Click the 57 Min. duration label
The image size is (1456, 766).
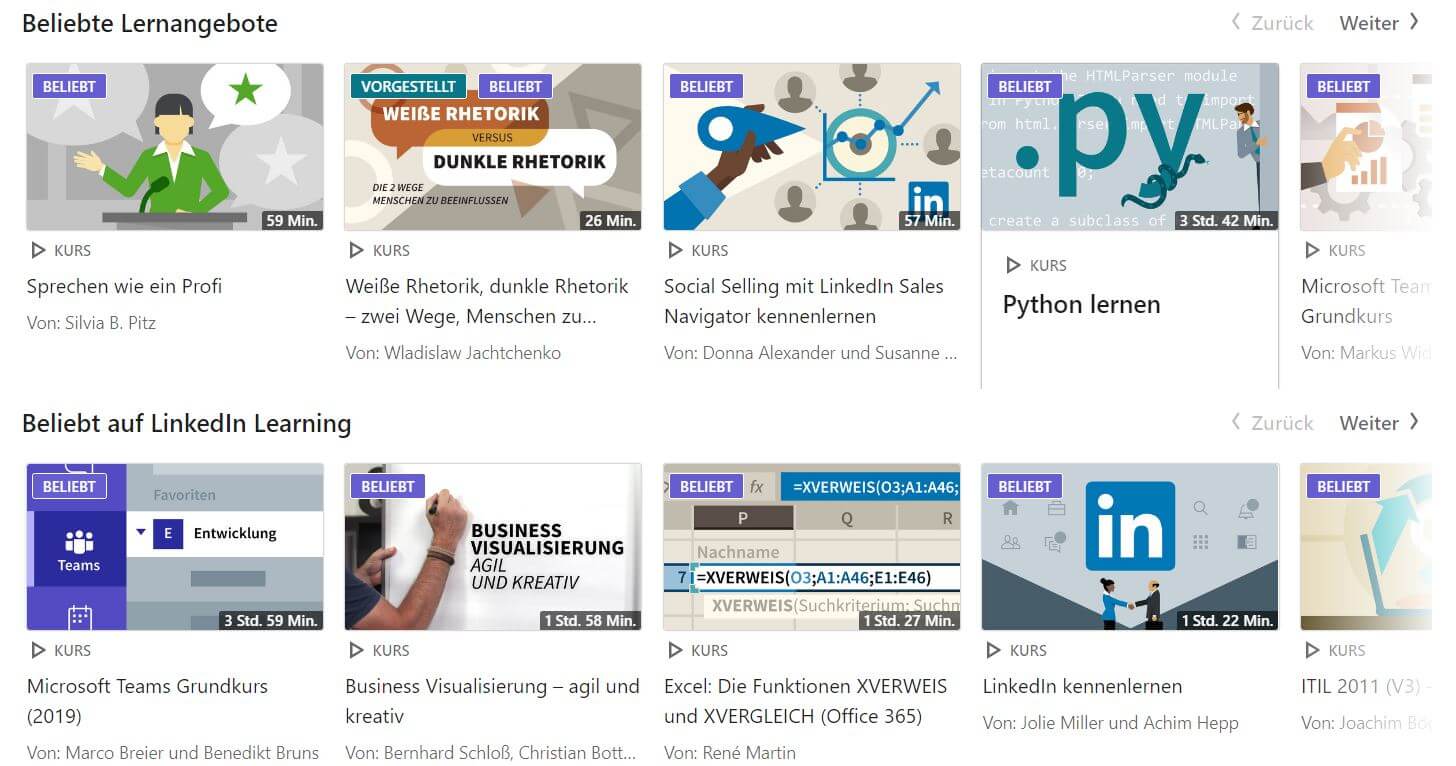click(x=929, y=220)
